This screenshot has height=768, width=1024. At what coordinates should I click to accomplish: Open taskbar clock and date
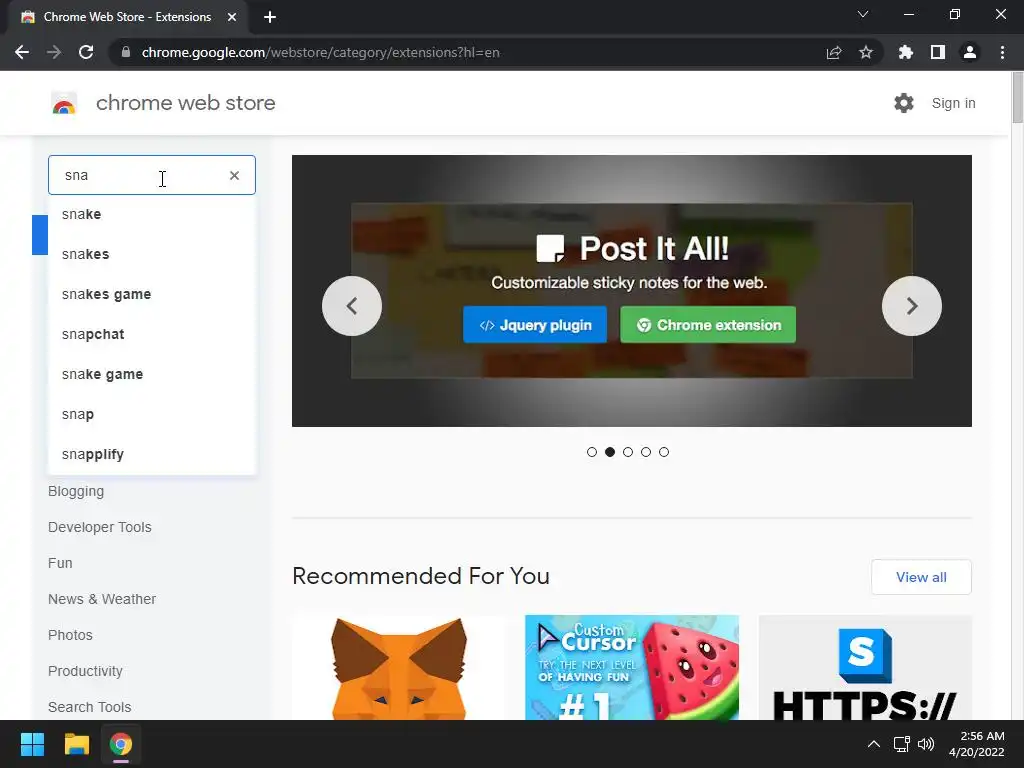pyautogui.click(x=977, y=744)
